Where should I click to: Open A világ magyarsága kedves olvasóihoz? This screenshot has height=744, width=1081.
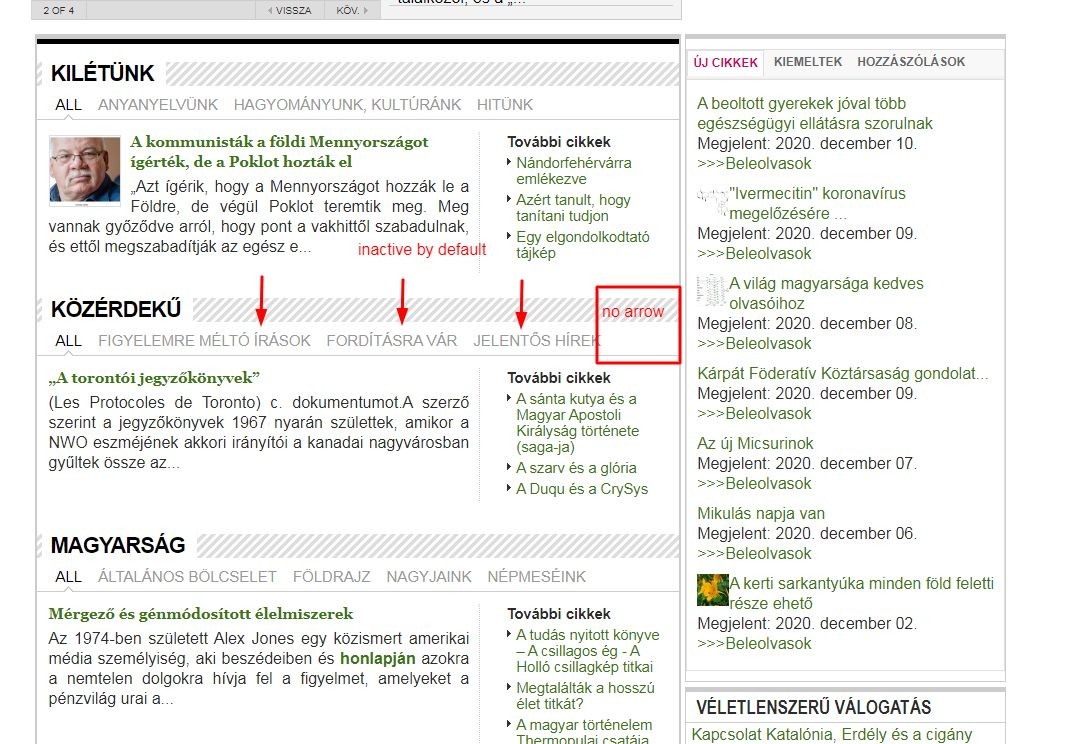[826, 293]
